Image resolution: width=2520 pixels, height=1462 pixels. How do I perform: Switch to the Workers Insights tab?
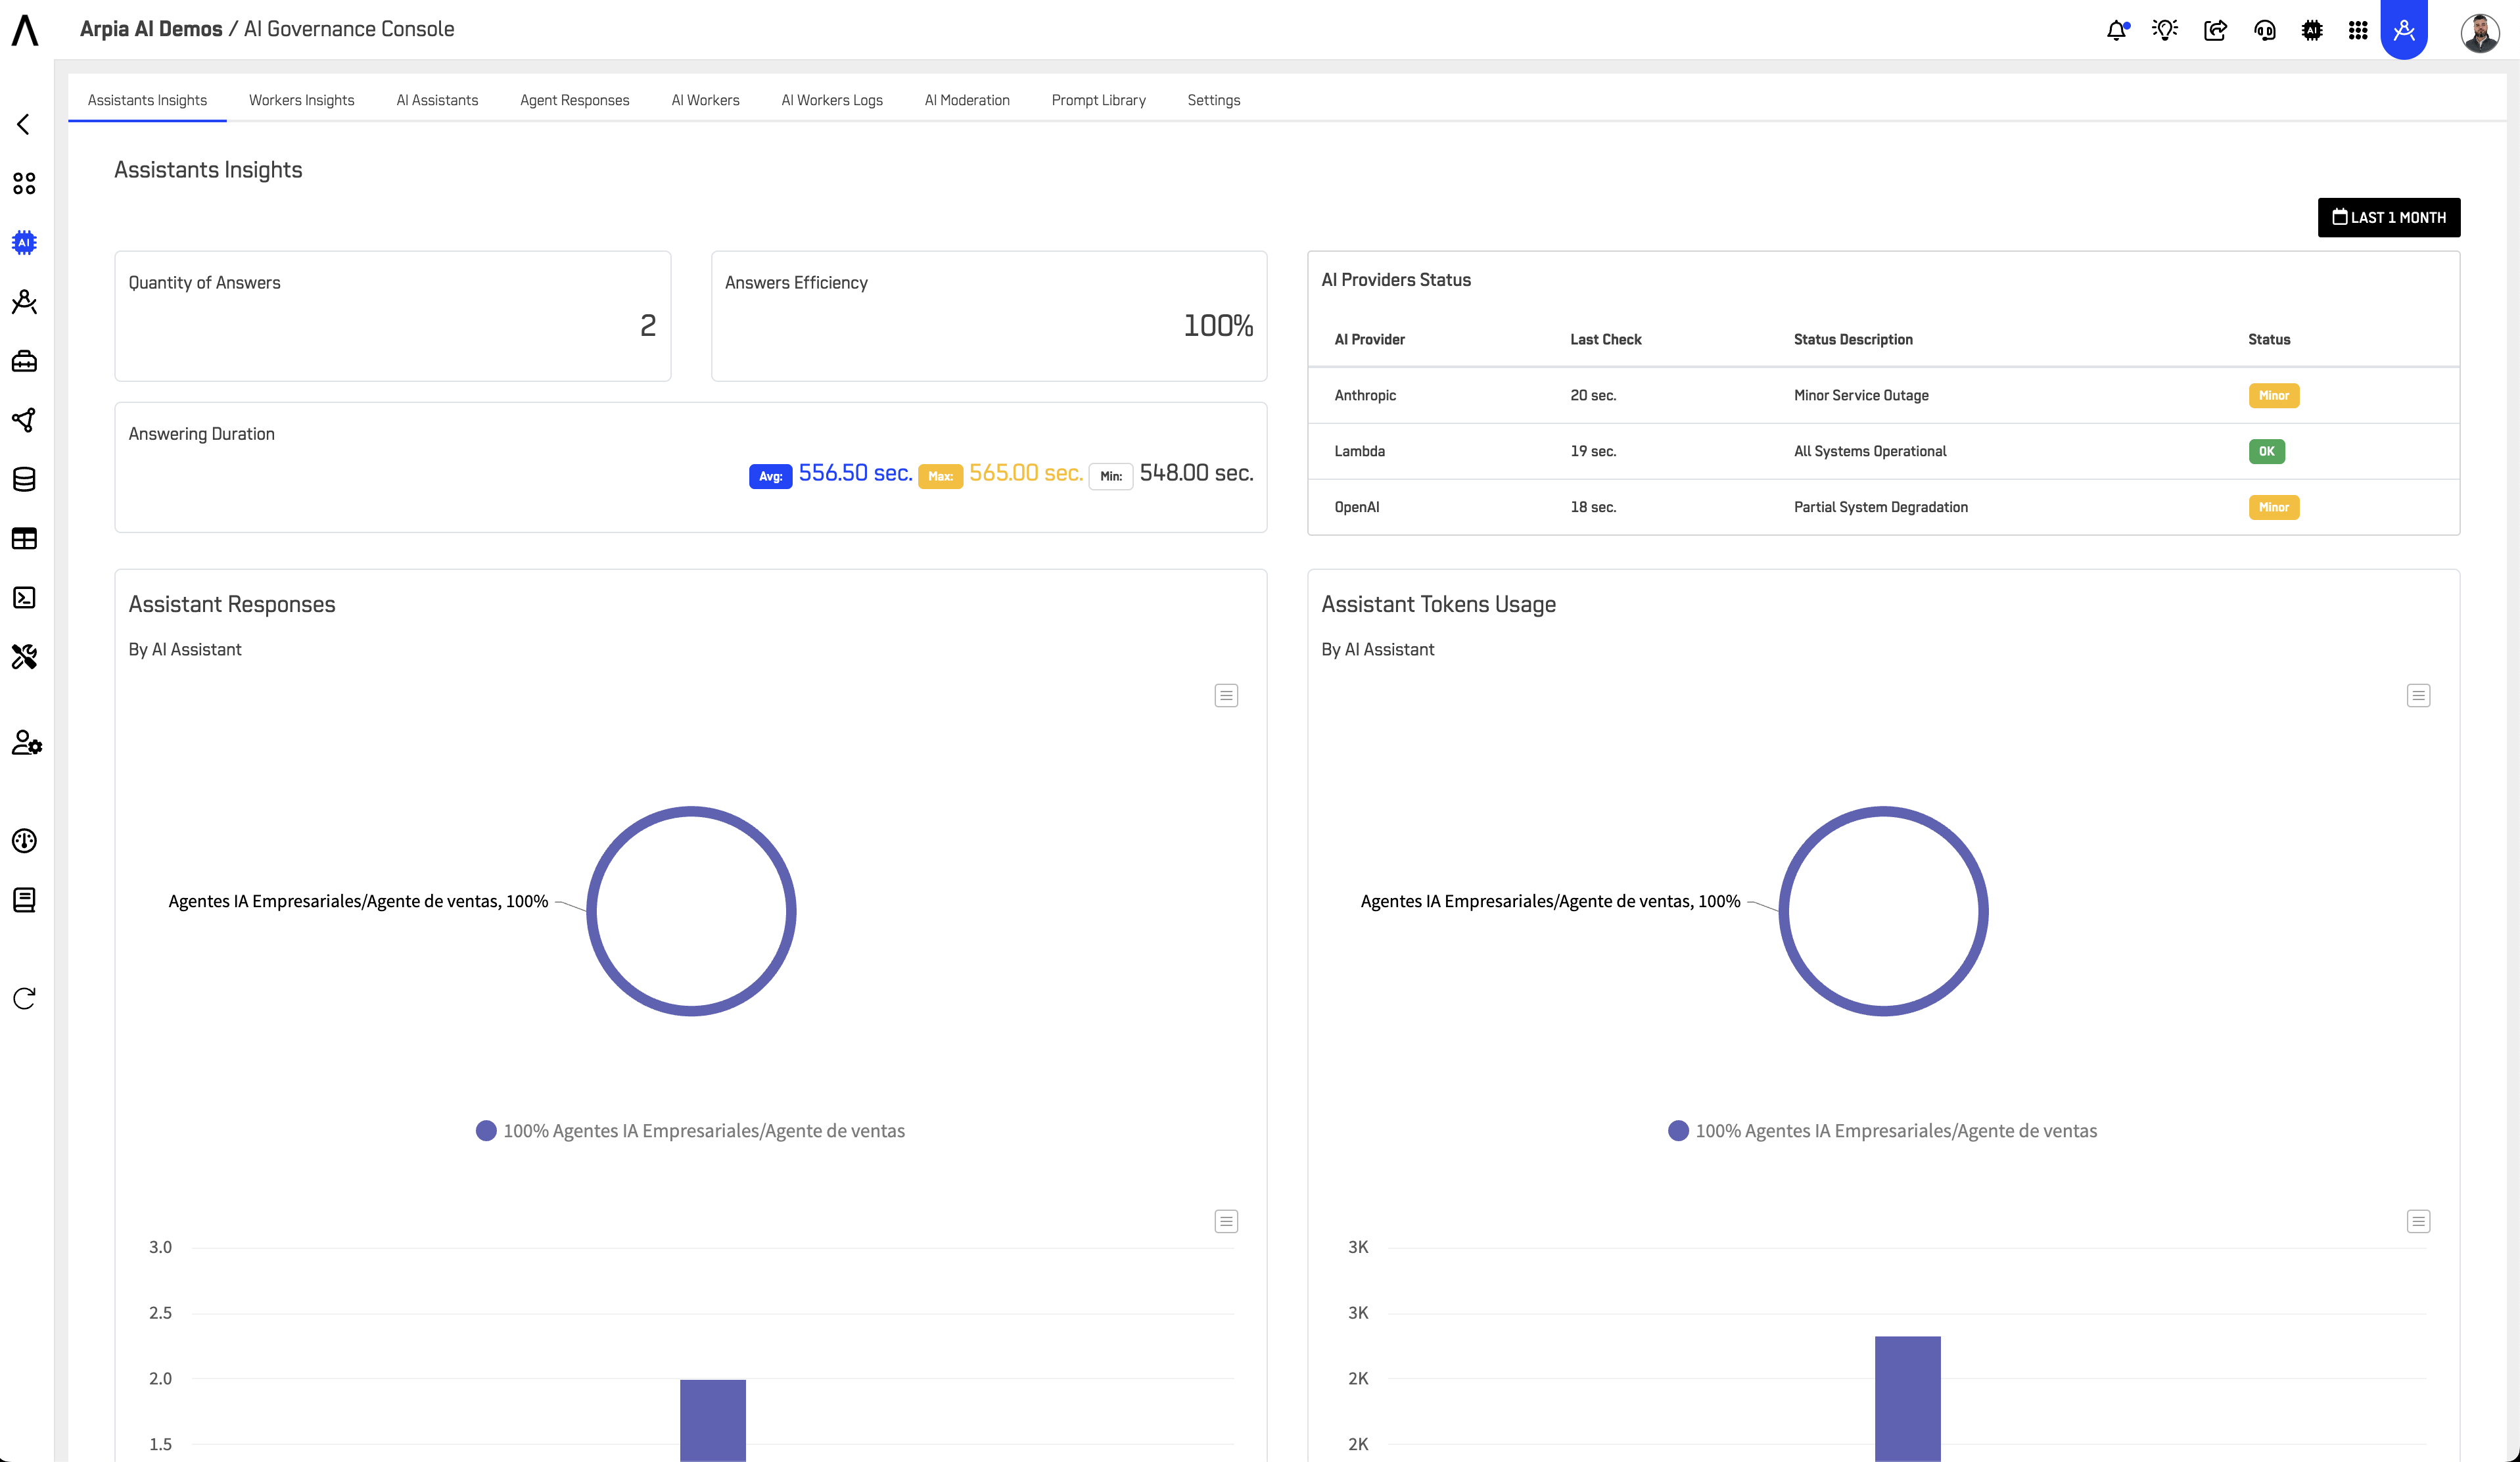[301, 100]
